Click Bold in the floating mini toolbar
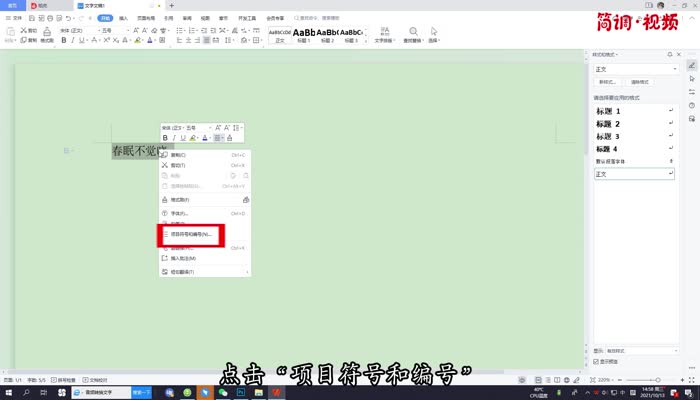Viewport: 700px width, 400px height. (x=165, y=137)
